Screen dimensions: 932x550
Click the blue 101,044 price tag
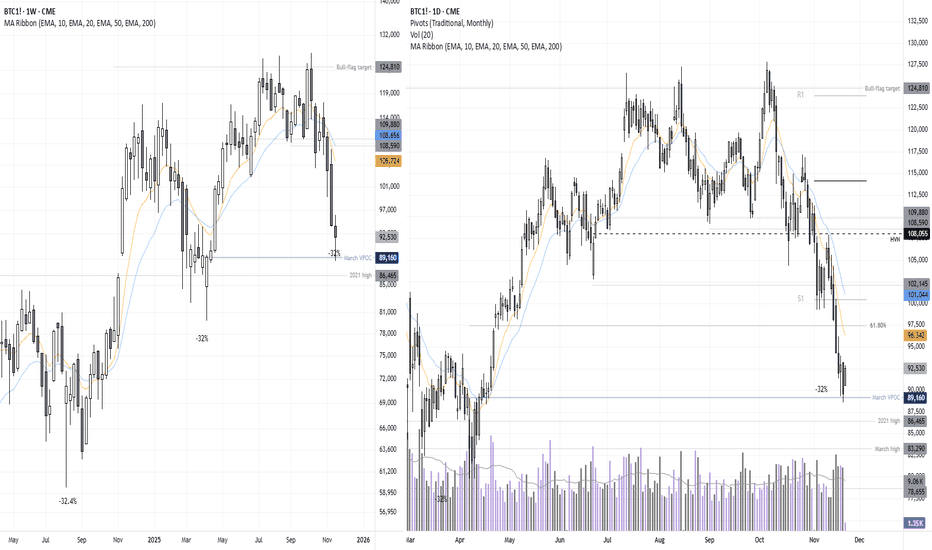click(x=916, y=296)
